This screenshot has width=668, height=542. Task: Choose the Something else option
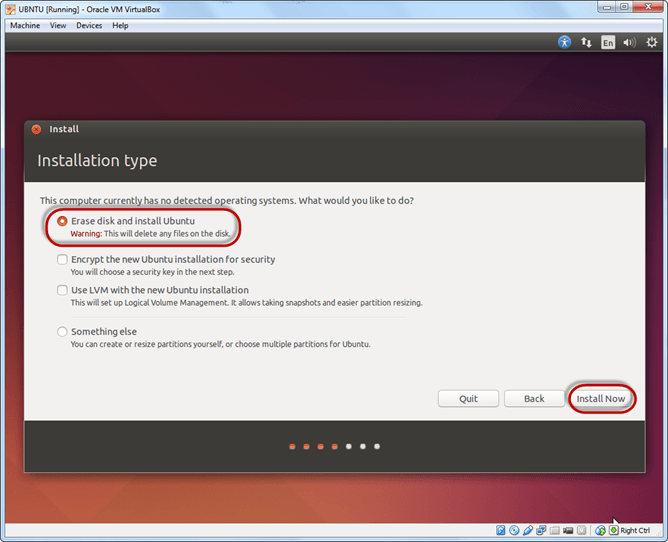pos(63,332)
